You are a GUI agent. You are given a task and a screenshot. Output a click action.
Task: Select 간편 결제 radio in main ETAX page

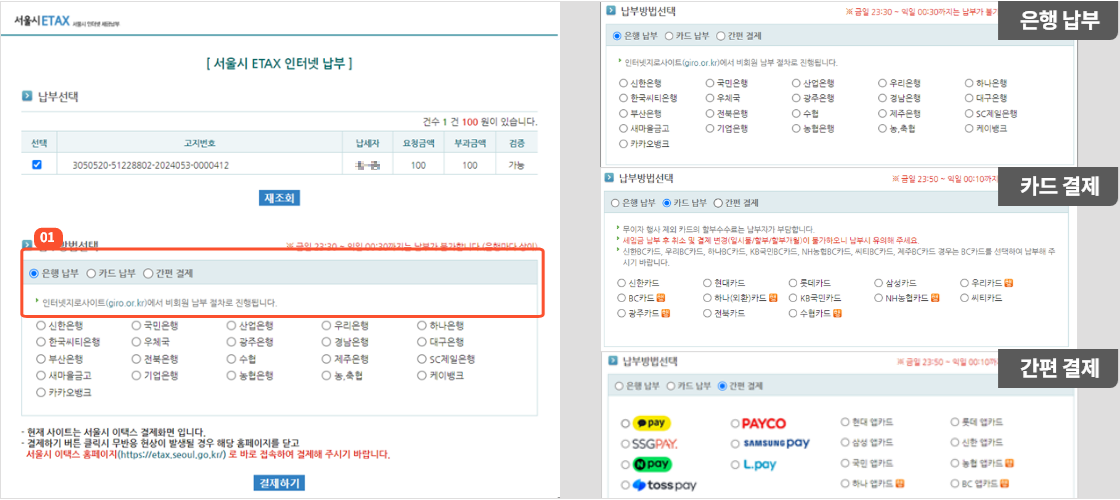pos(148,273)
